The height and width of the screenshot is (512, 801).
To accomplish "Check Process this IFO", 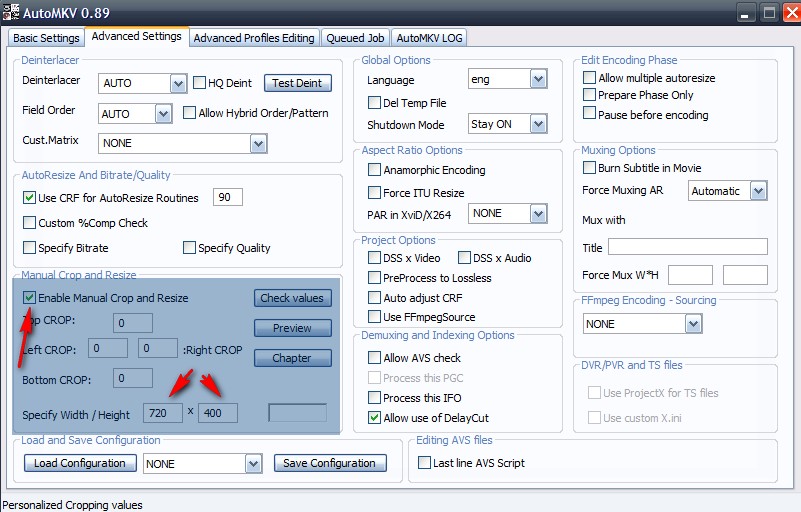I will point(374,398).
